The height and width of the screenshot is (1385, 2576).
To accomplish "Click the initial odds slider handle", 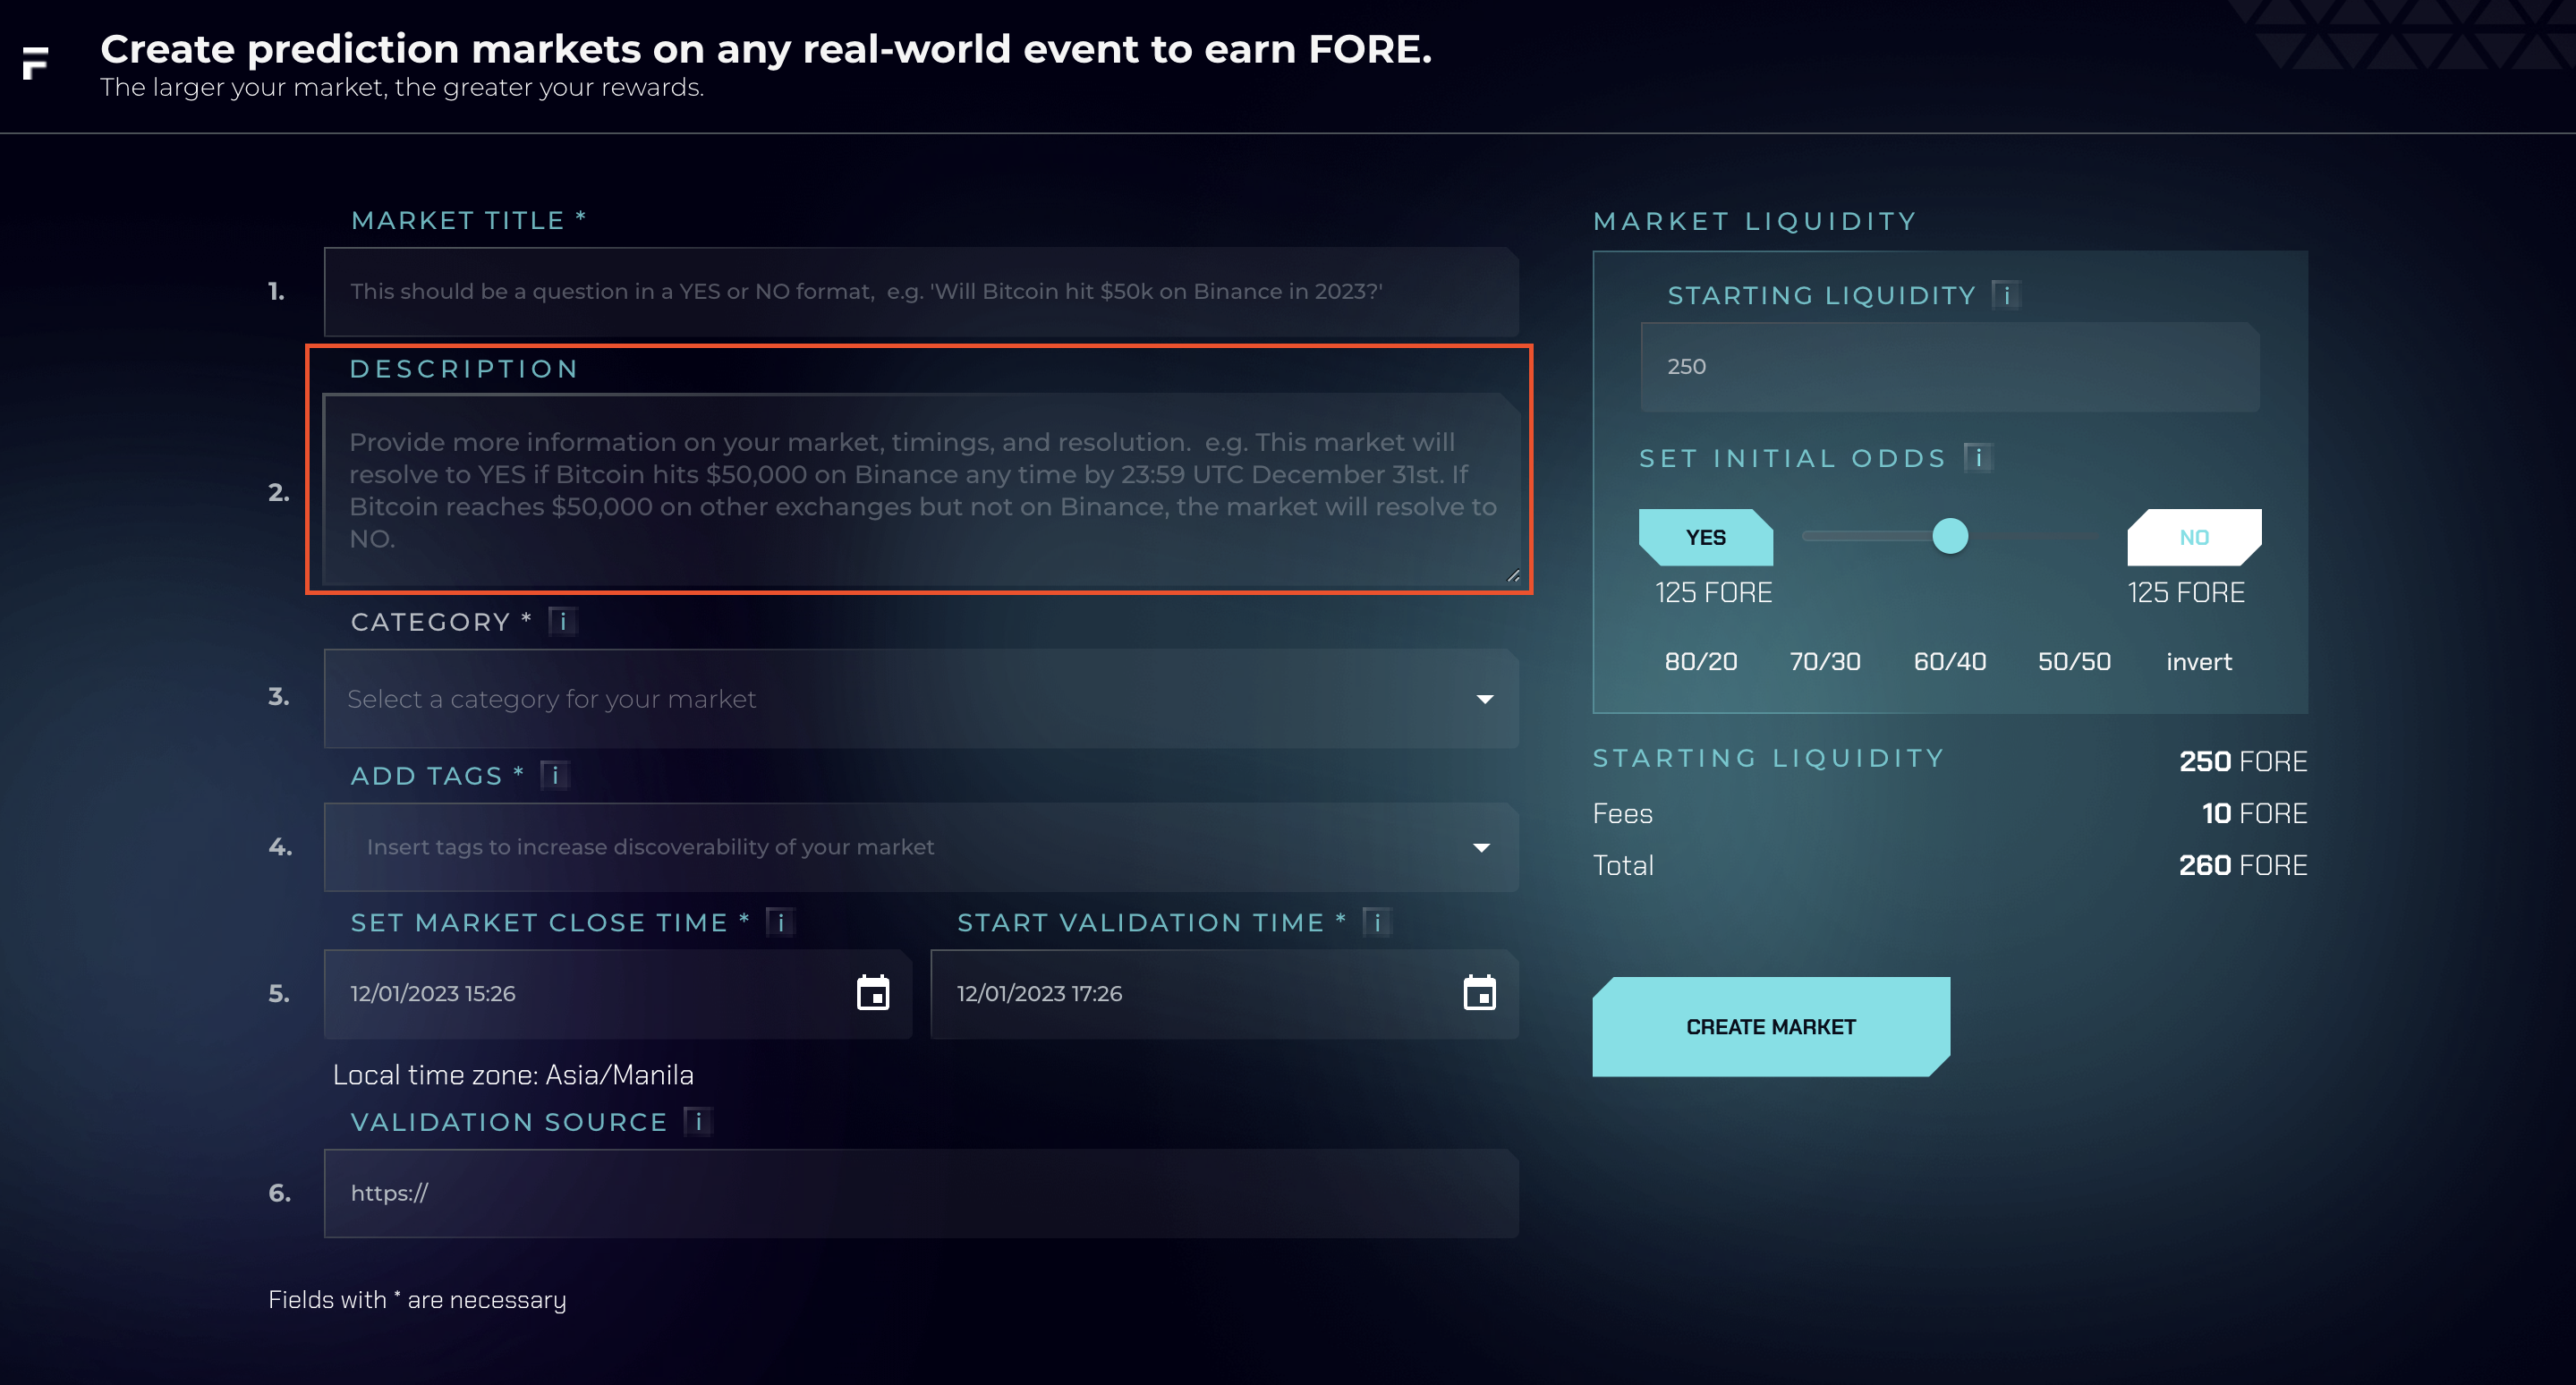I will [x=1949, y=536].
